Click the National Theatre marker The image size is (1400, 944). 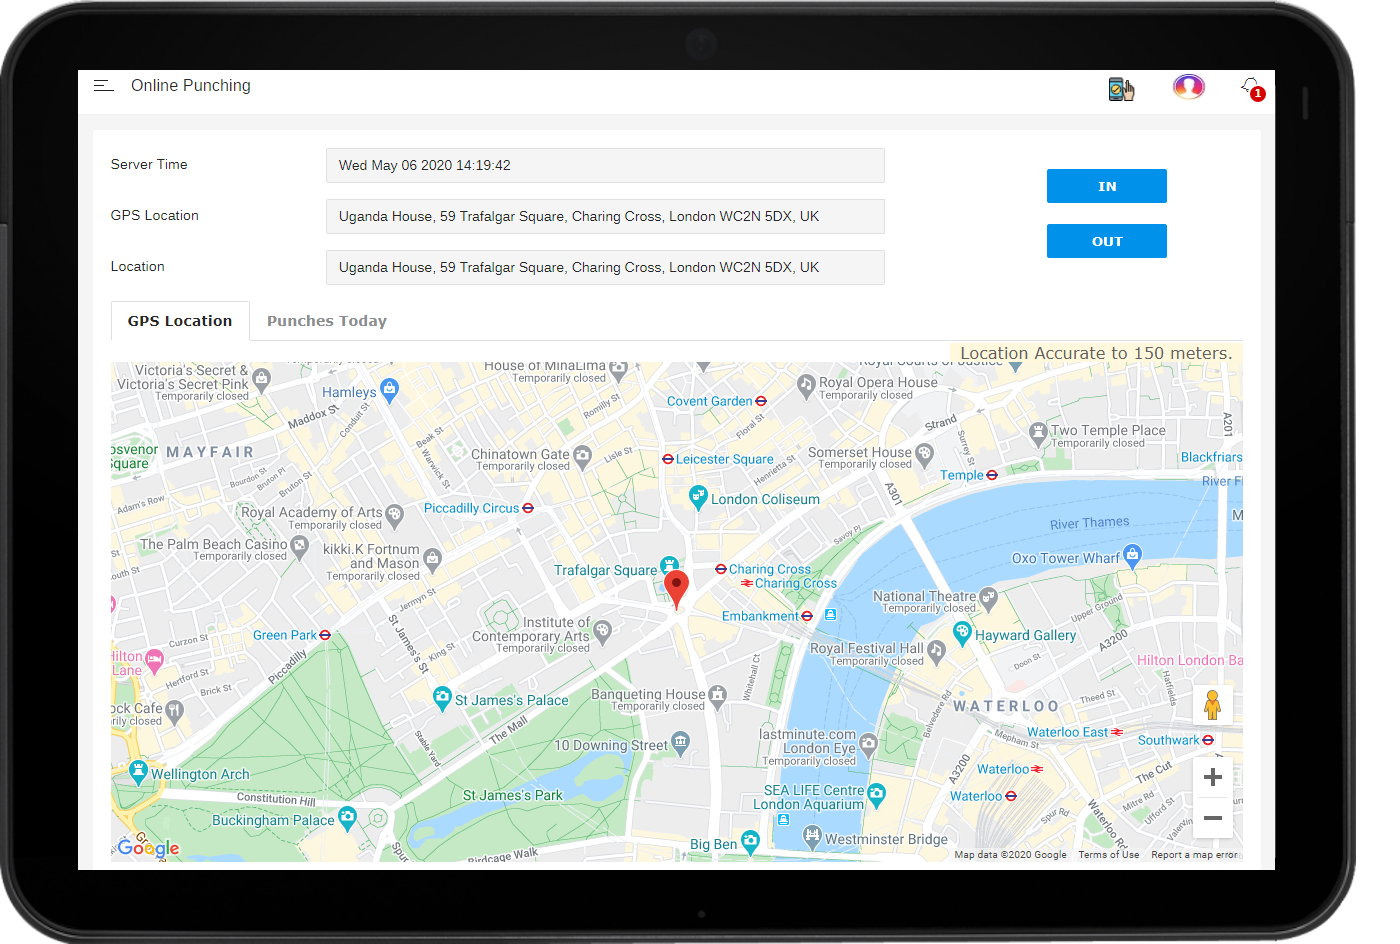click(x=989, y=599)
